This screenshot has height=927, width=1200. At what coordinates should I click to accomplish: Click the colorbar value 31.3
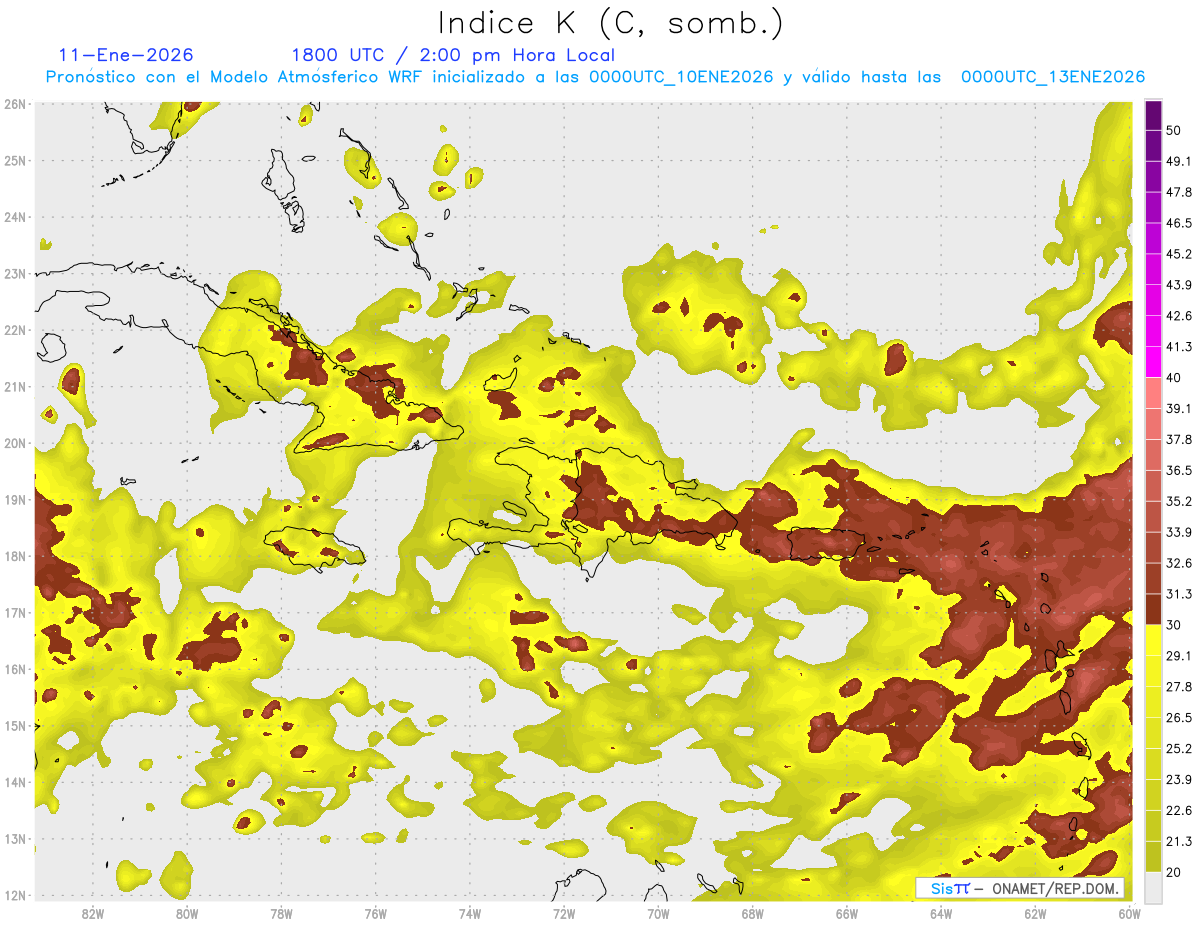click(1179, 594)
